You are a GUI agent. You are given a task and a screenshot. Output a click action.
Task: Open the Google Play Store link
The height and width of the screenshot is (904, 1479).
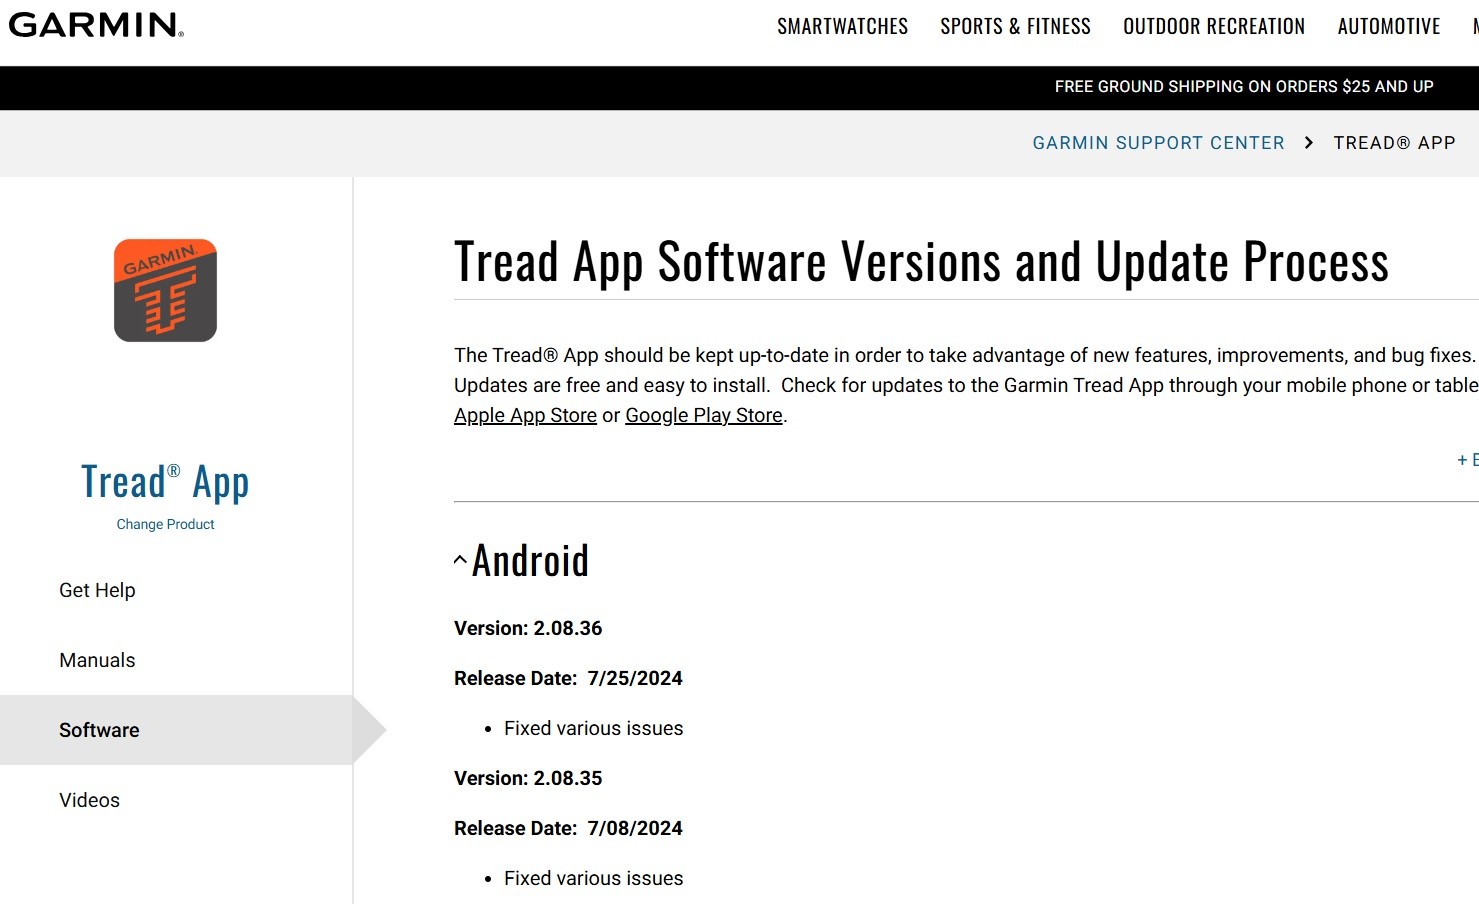coord(704,415)
